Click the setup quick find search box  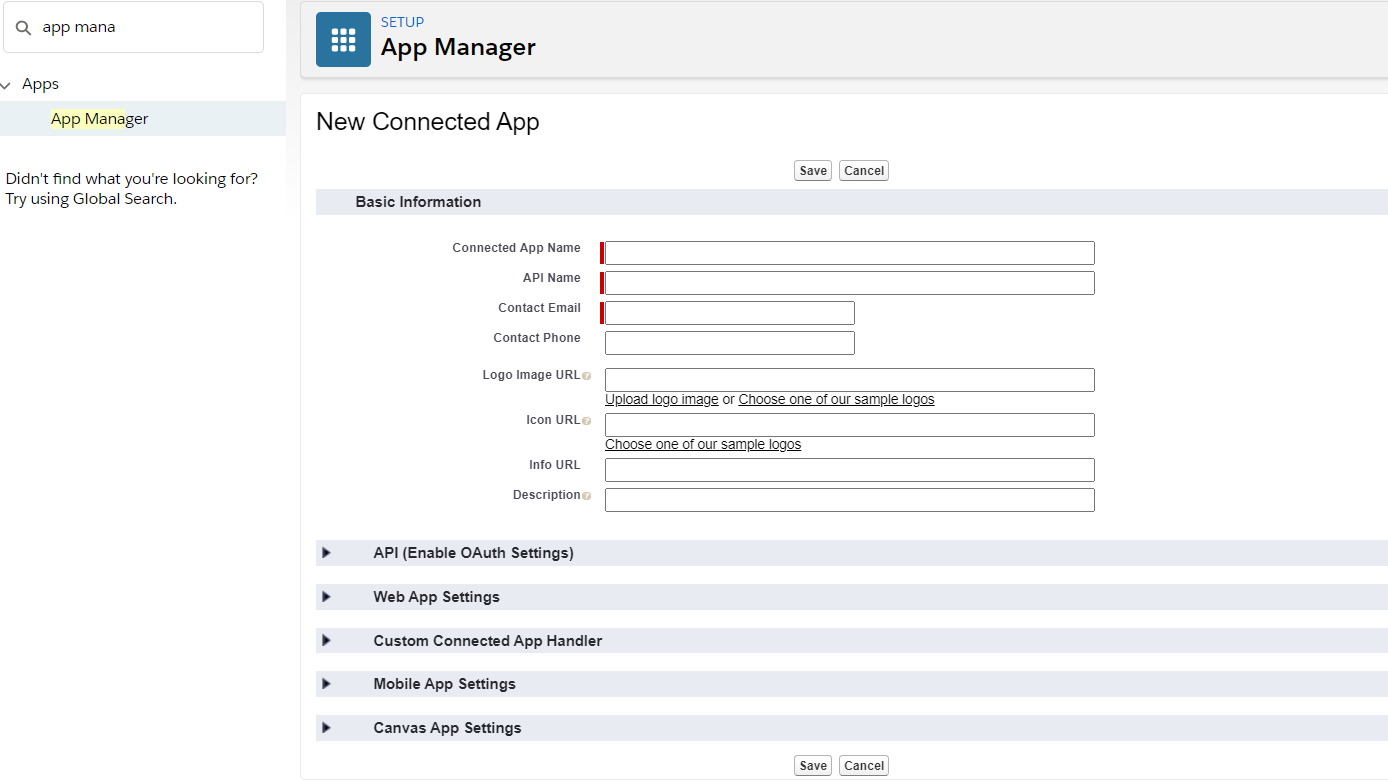134,27
